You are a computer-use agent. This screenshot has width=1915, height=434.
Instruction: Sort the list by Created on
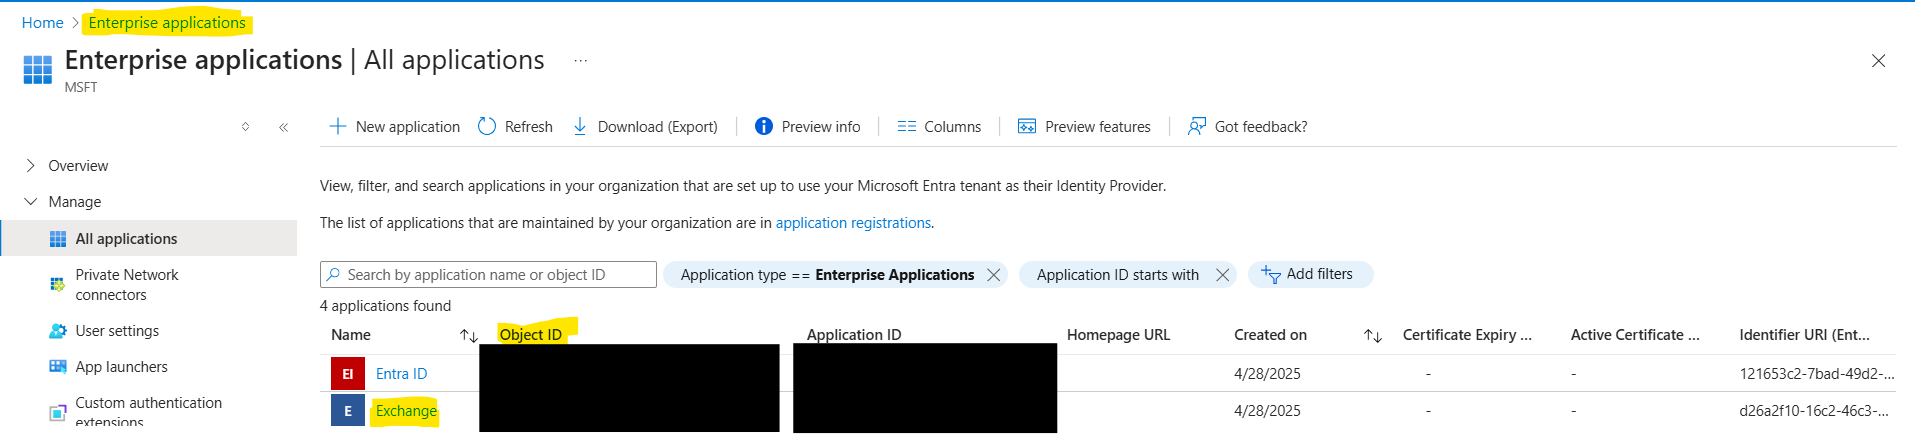1372,336
